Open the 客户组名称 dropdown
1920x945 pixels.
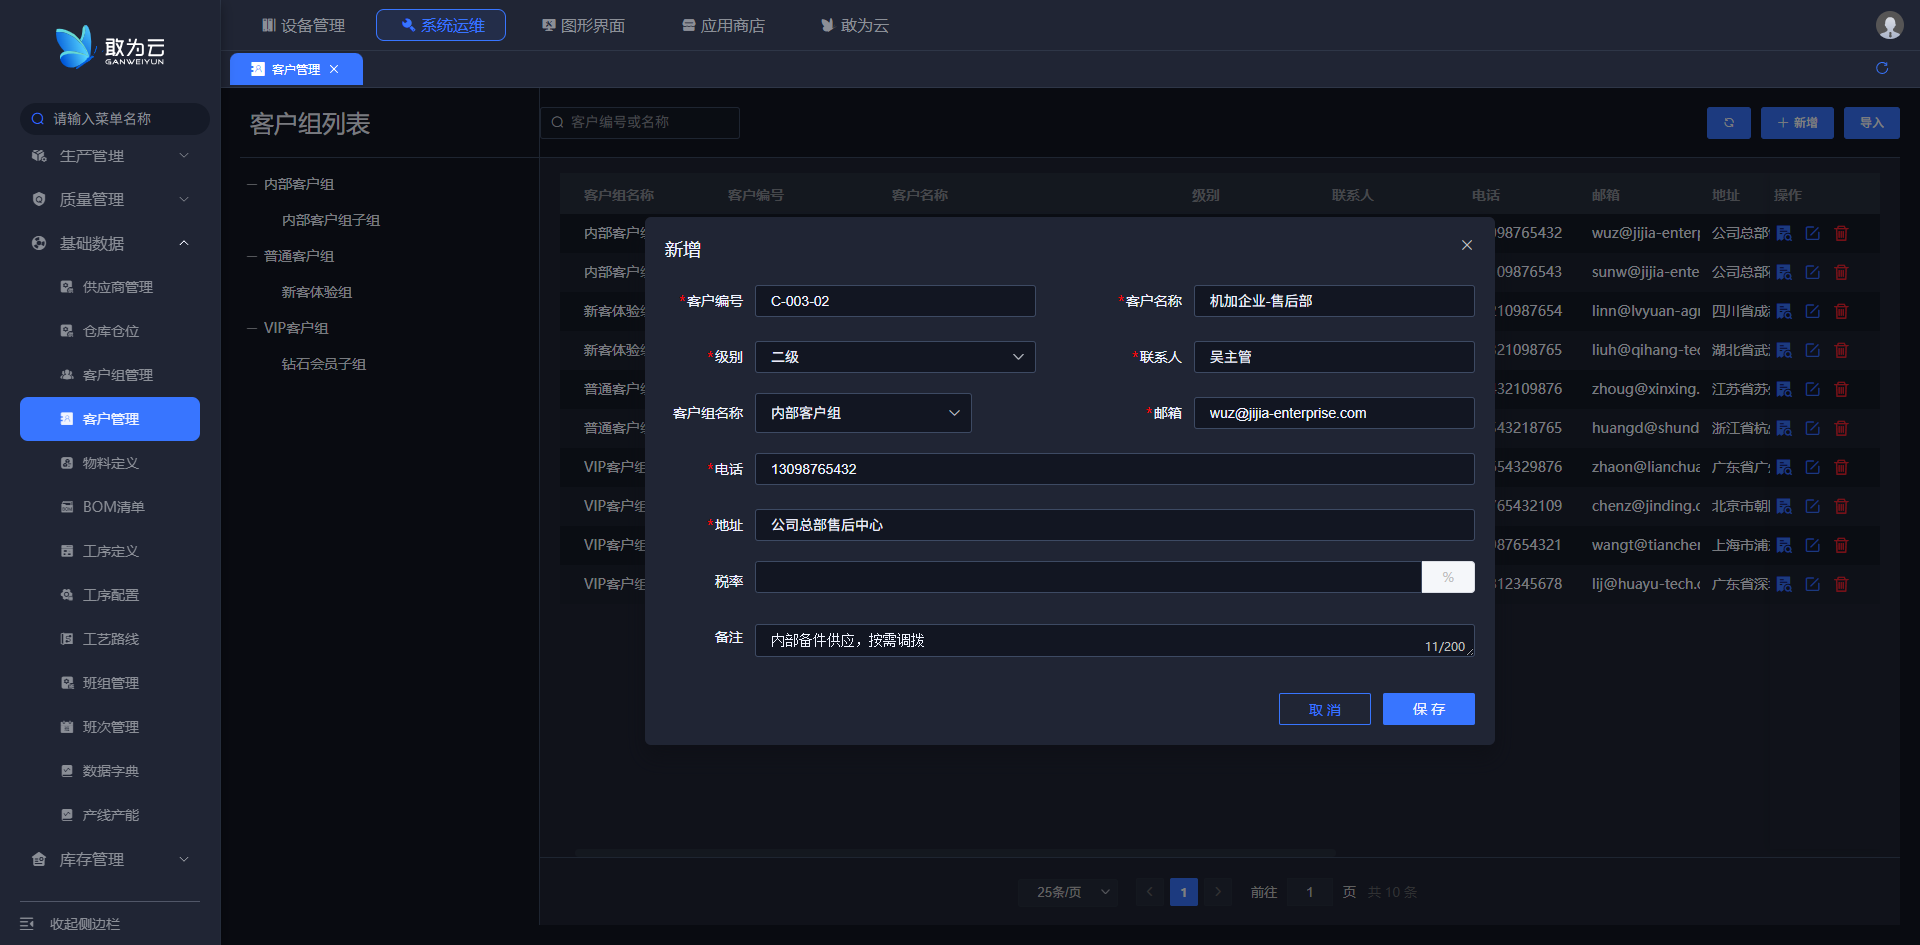pos(862,413)
